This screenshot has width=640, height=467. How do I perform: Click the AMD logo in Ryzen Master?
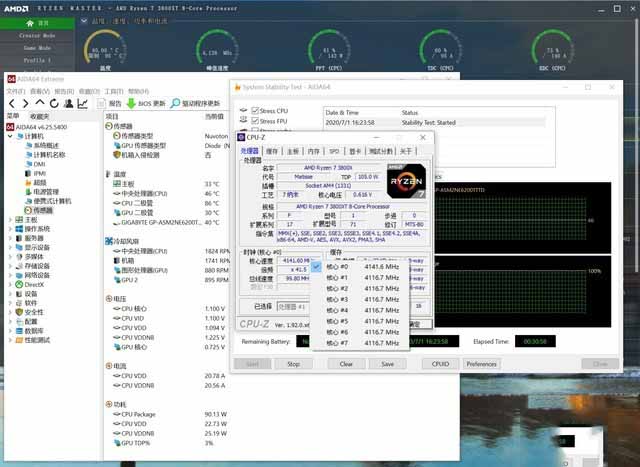[16, 8]
